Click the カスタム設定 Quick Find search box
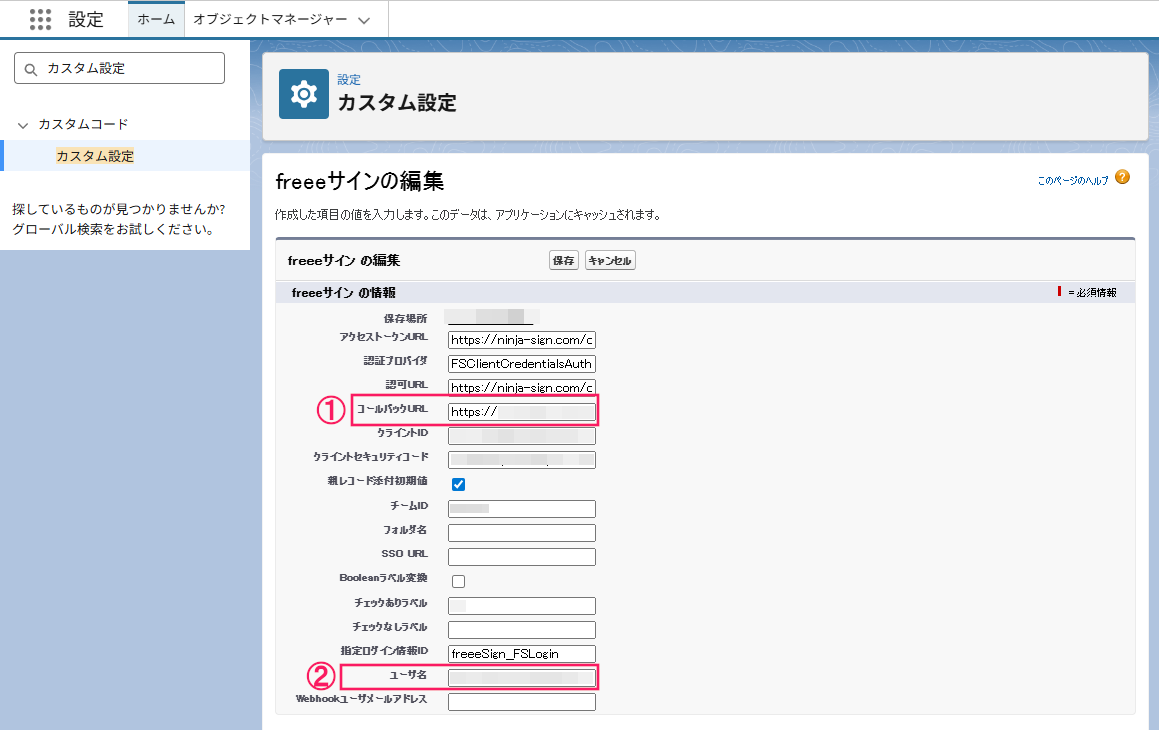The width and height of the screenshot is (1159, 730). click(x=119, y=68)
